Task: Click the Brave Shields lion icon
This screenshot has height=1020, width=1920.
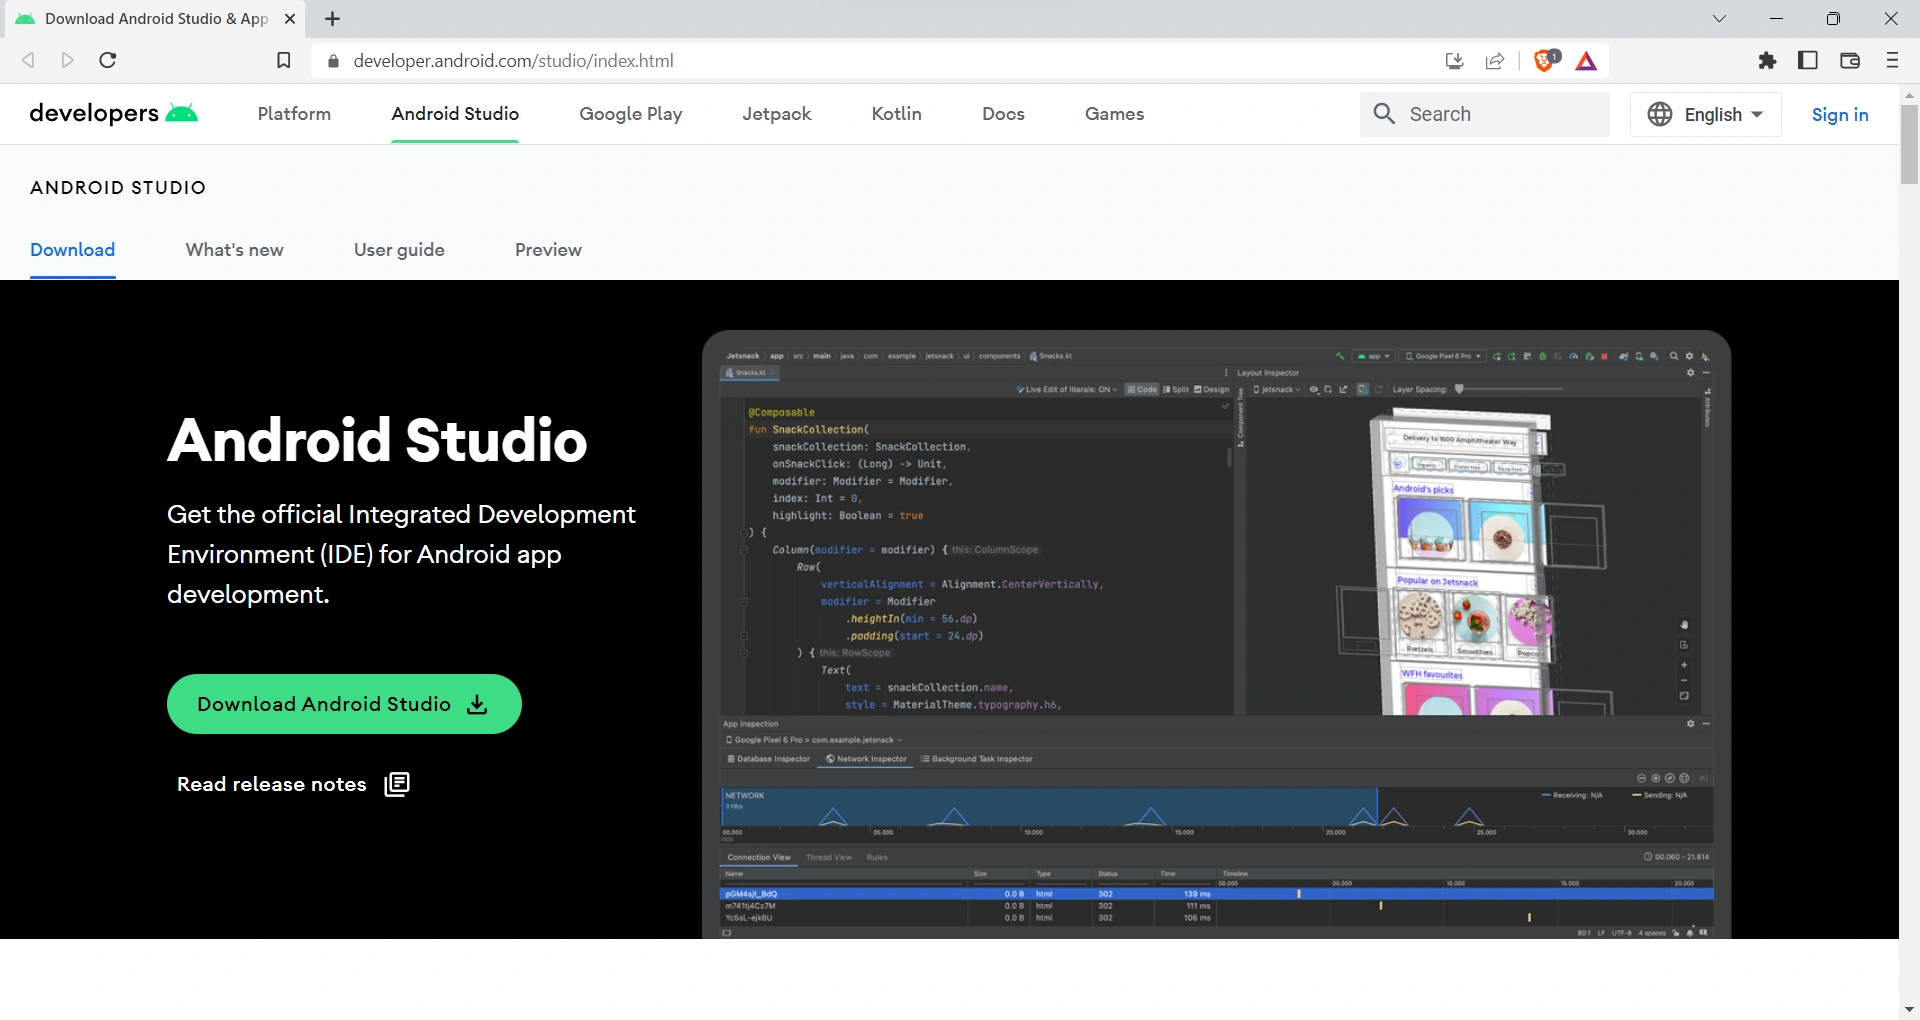Action: (x=1545, y=61)
